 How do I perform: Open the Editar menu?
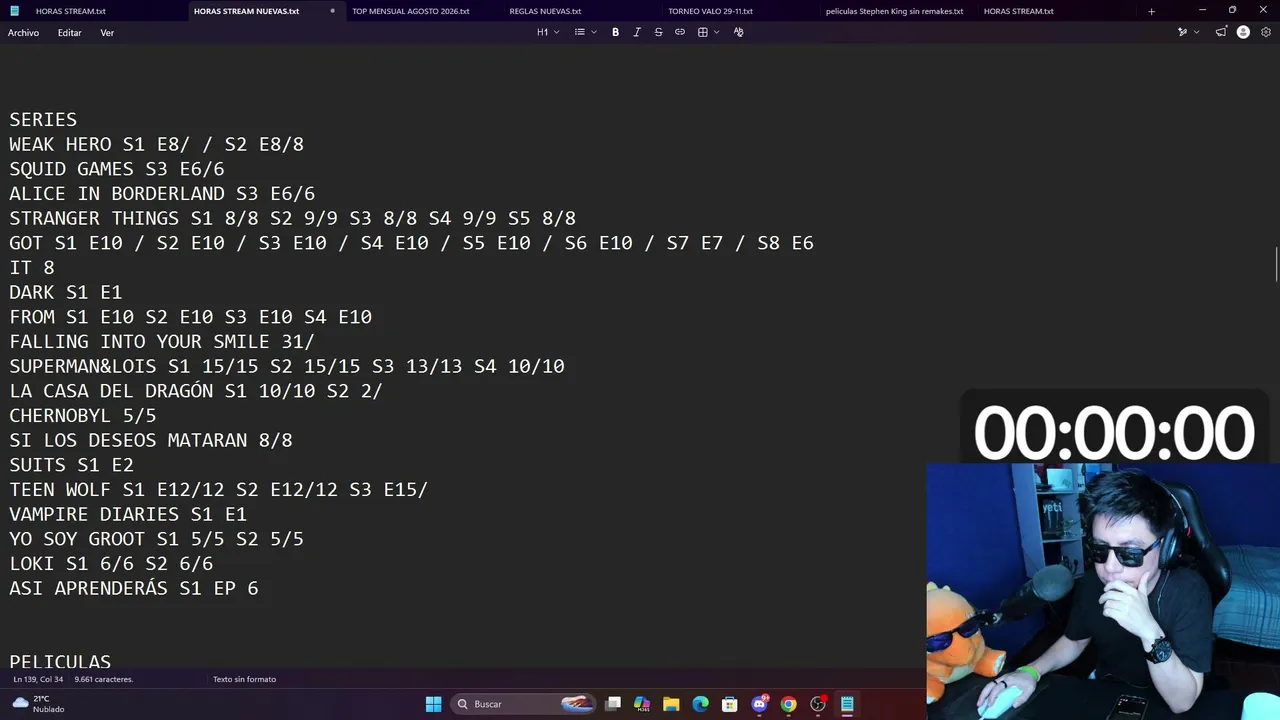(70, 33)
